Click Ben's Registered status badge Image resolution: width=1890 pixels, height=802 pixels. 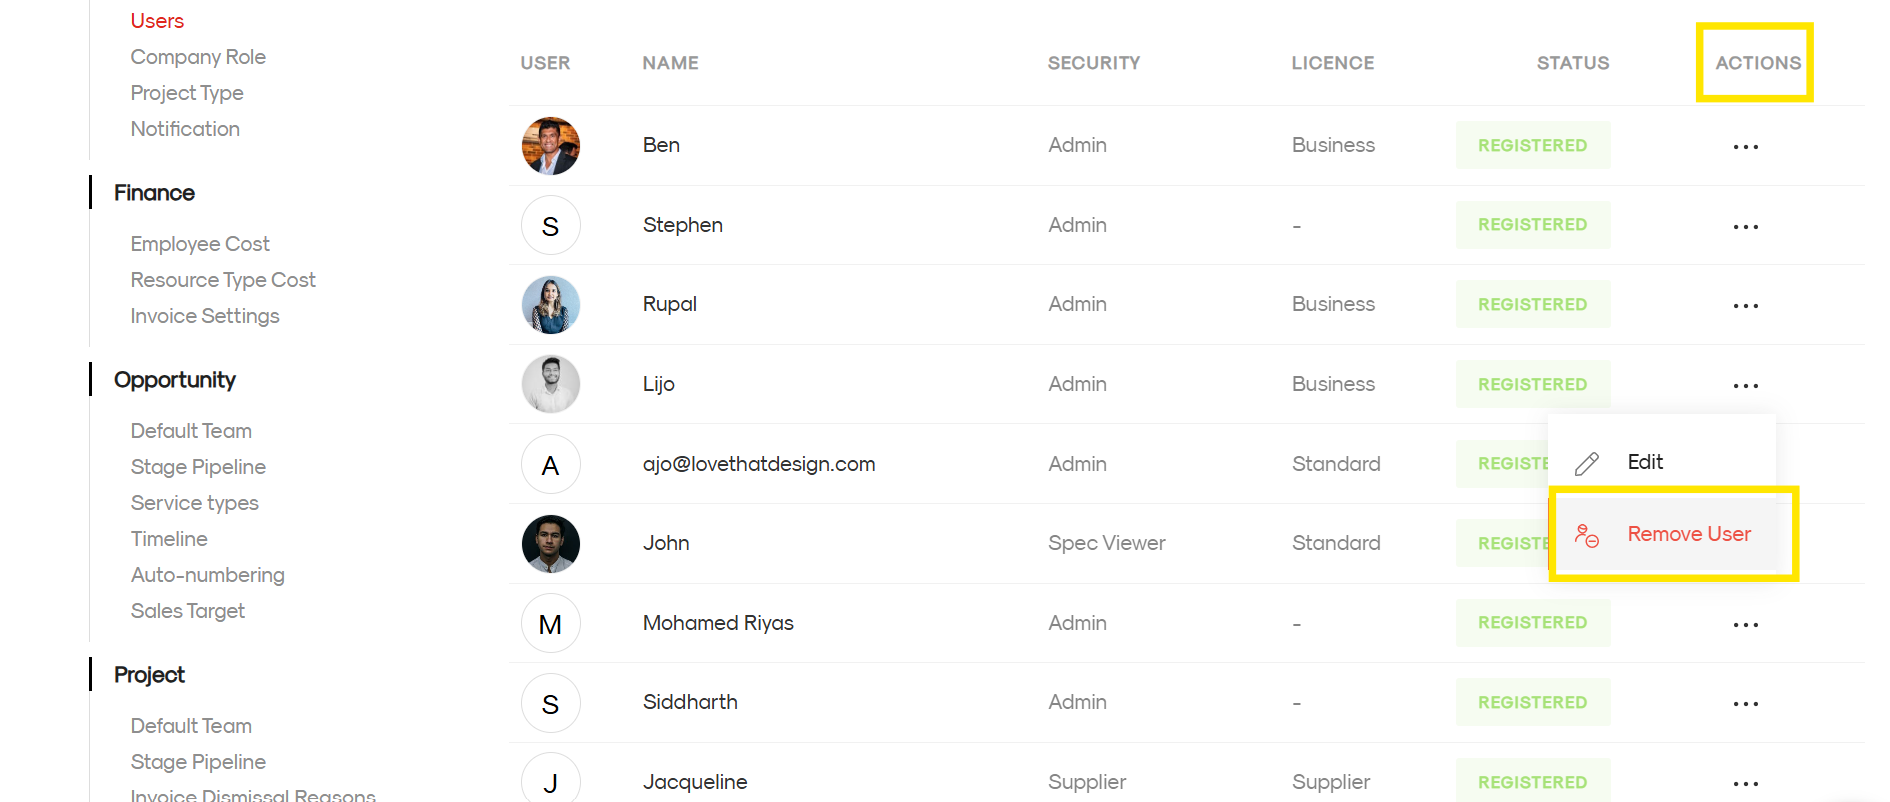(x=1532, y=145)
